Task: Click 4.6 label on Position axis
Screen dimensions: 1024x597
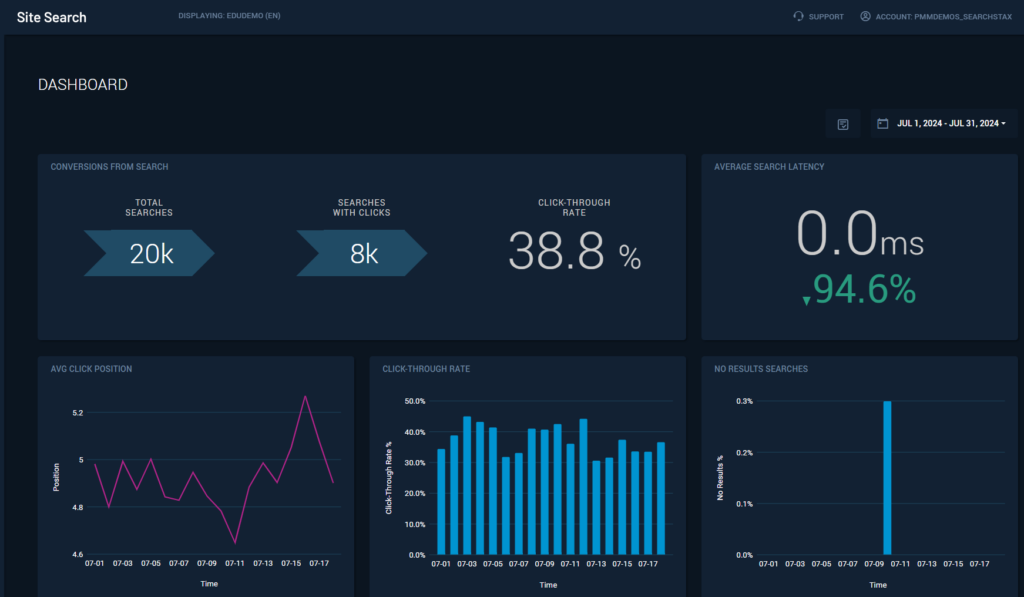Action: pyautogui.click(x=78, y=555)
